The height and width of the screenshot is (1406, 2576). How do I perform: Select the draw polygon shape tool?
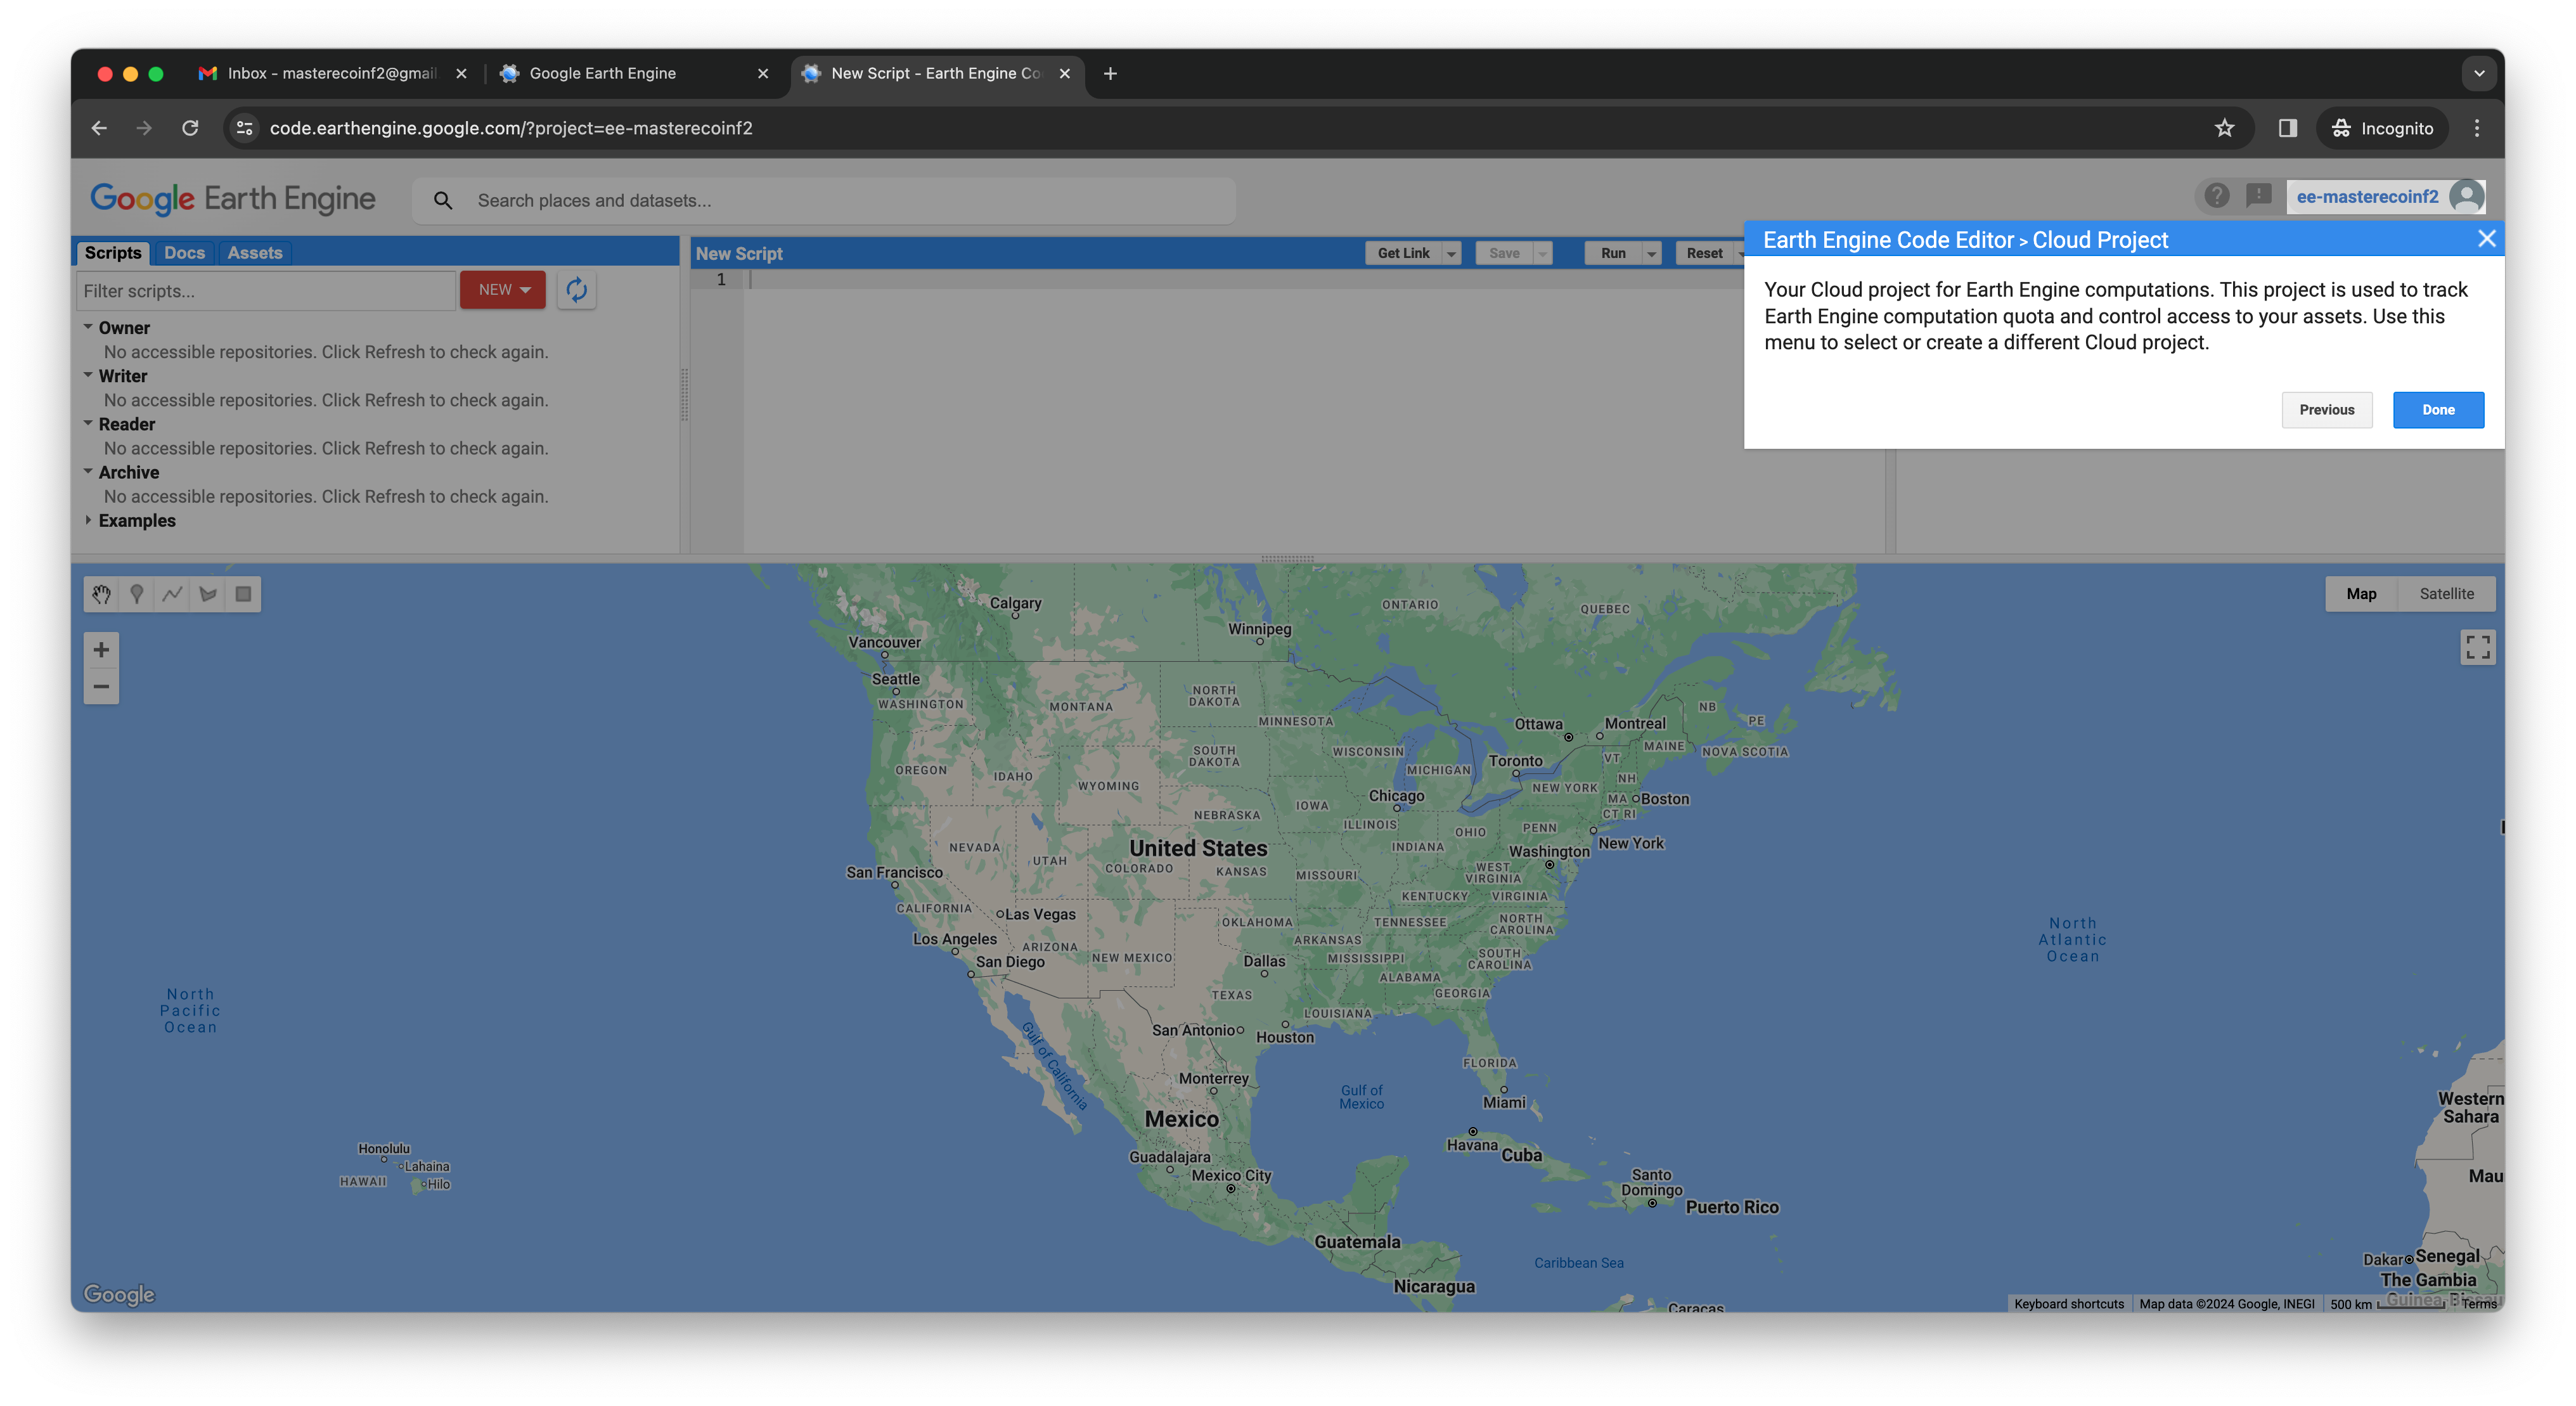click(208, 594)
